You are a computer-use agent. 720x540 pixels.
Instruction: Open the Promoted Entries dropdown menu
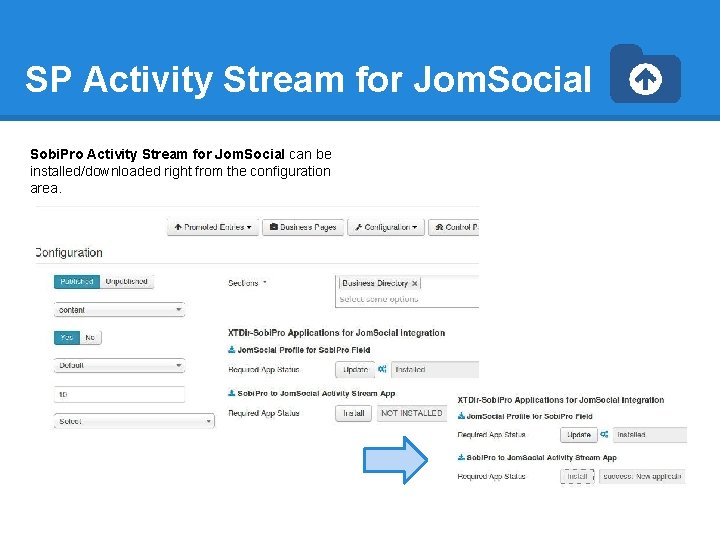[213, 227]
